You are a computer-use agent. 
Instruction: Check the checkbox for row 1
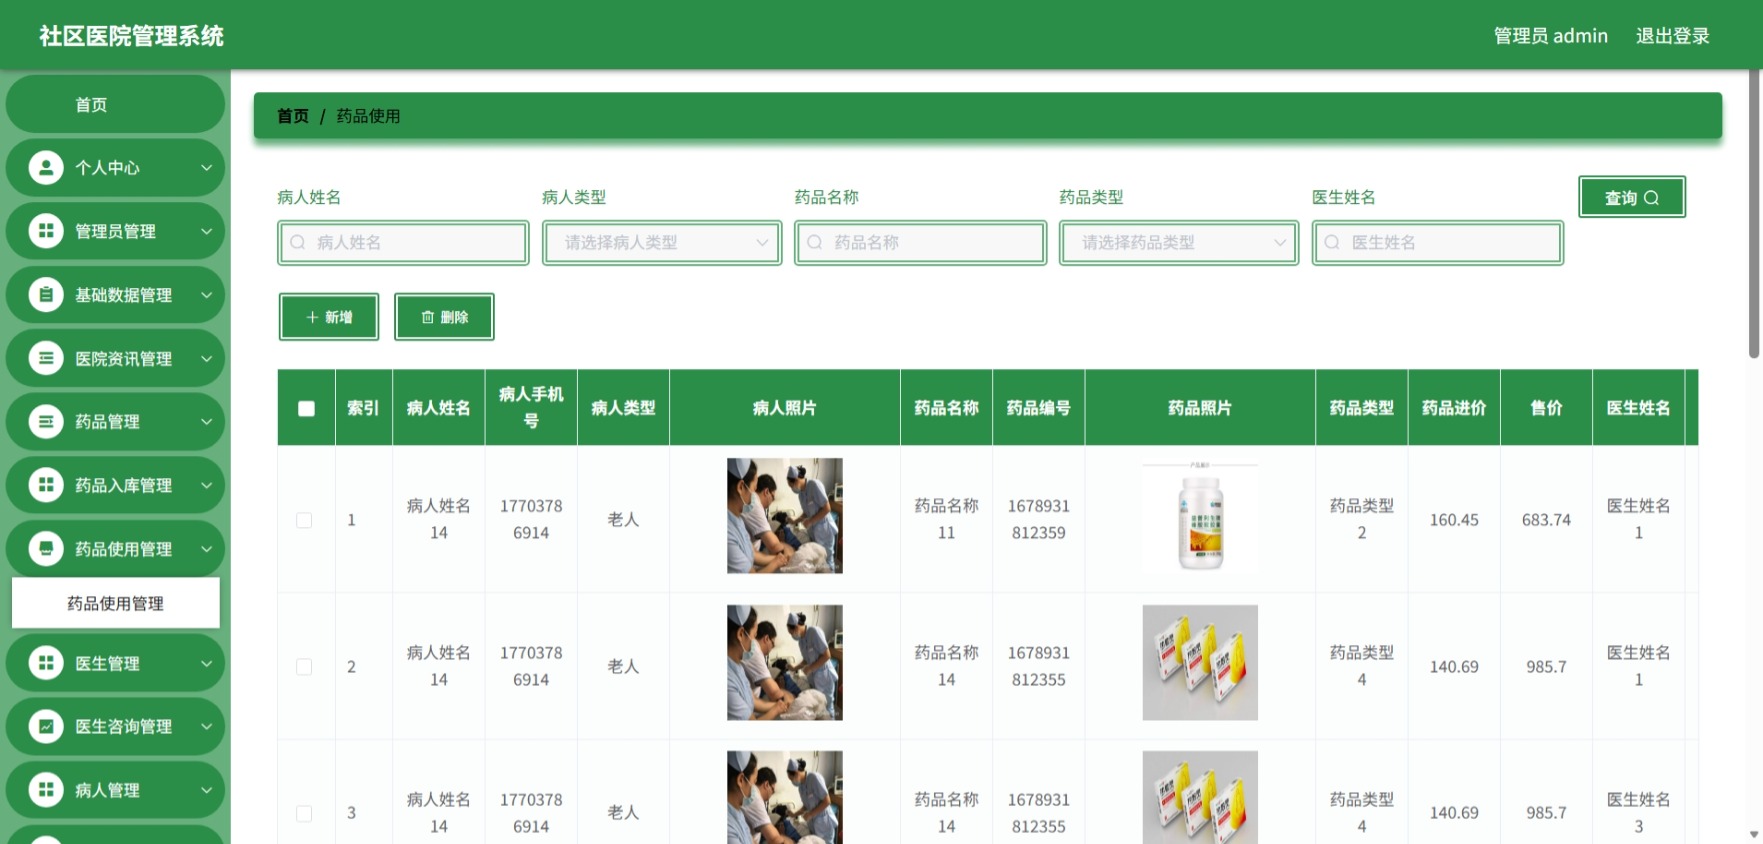[304, 520]
